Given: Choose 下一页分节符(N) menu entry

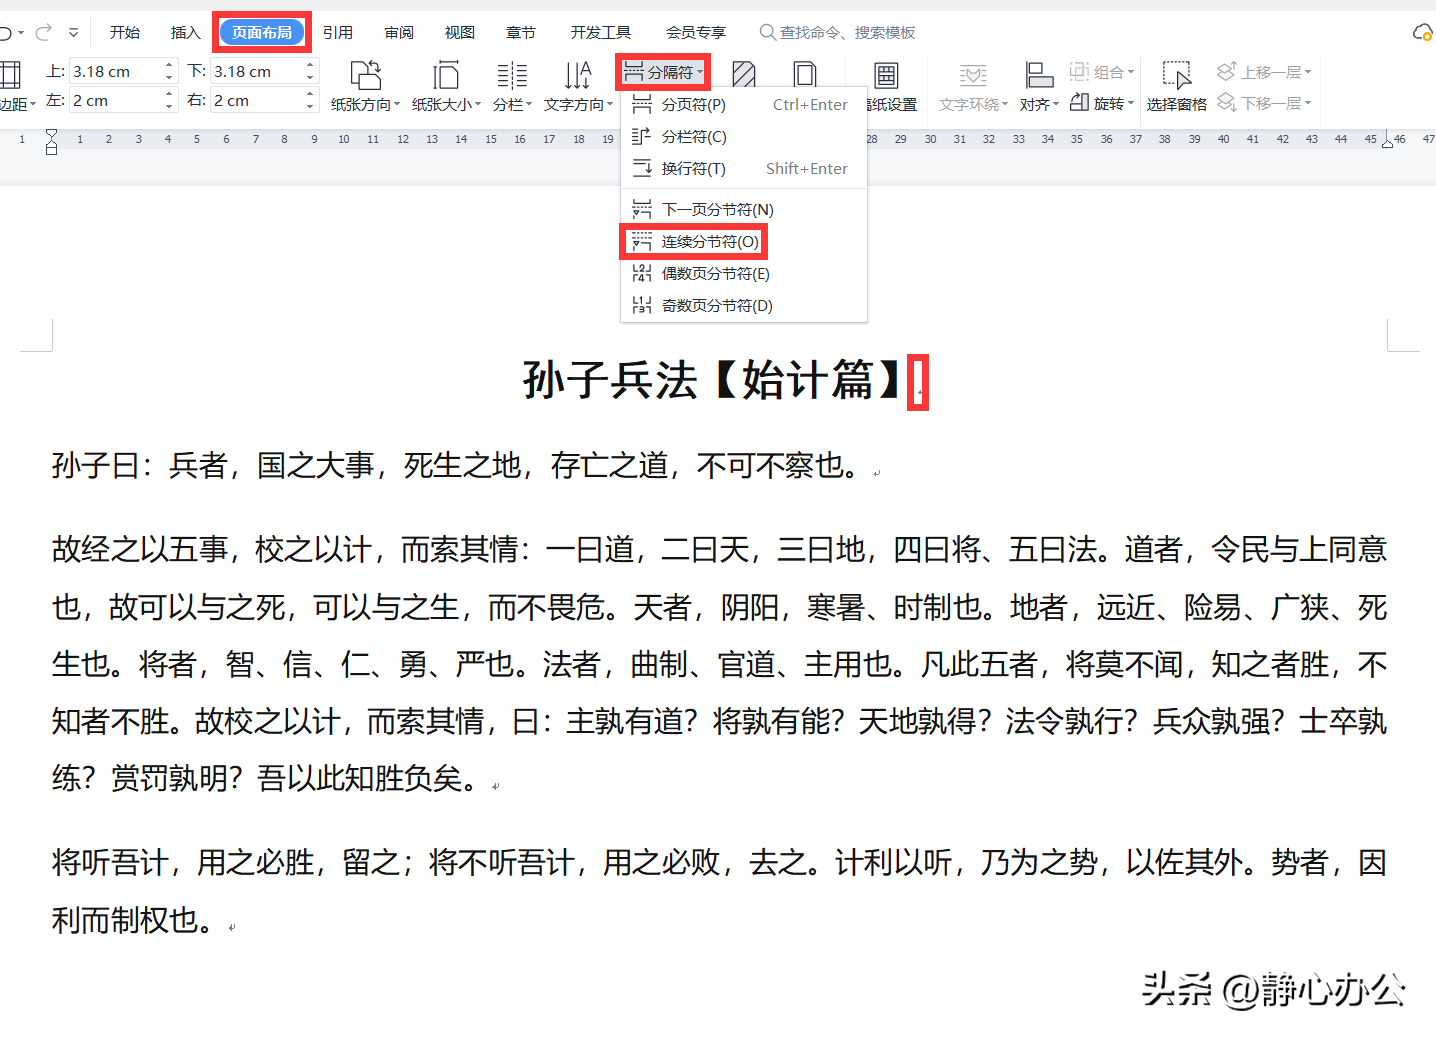Looking at the screenshot, I should pos(716,210).
